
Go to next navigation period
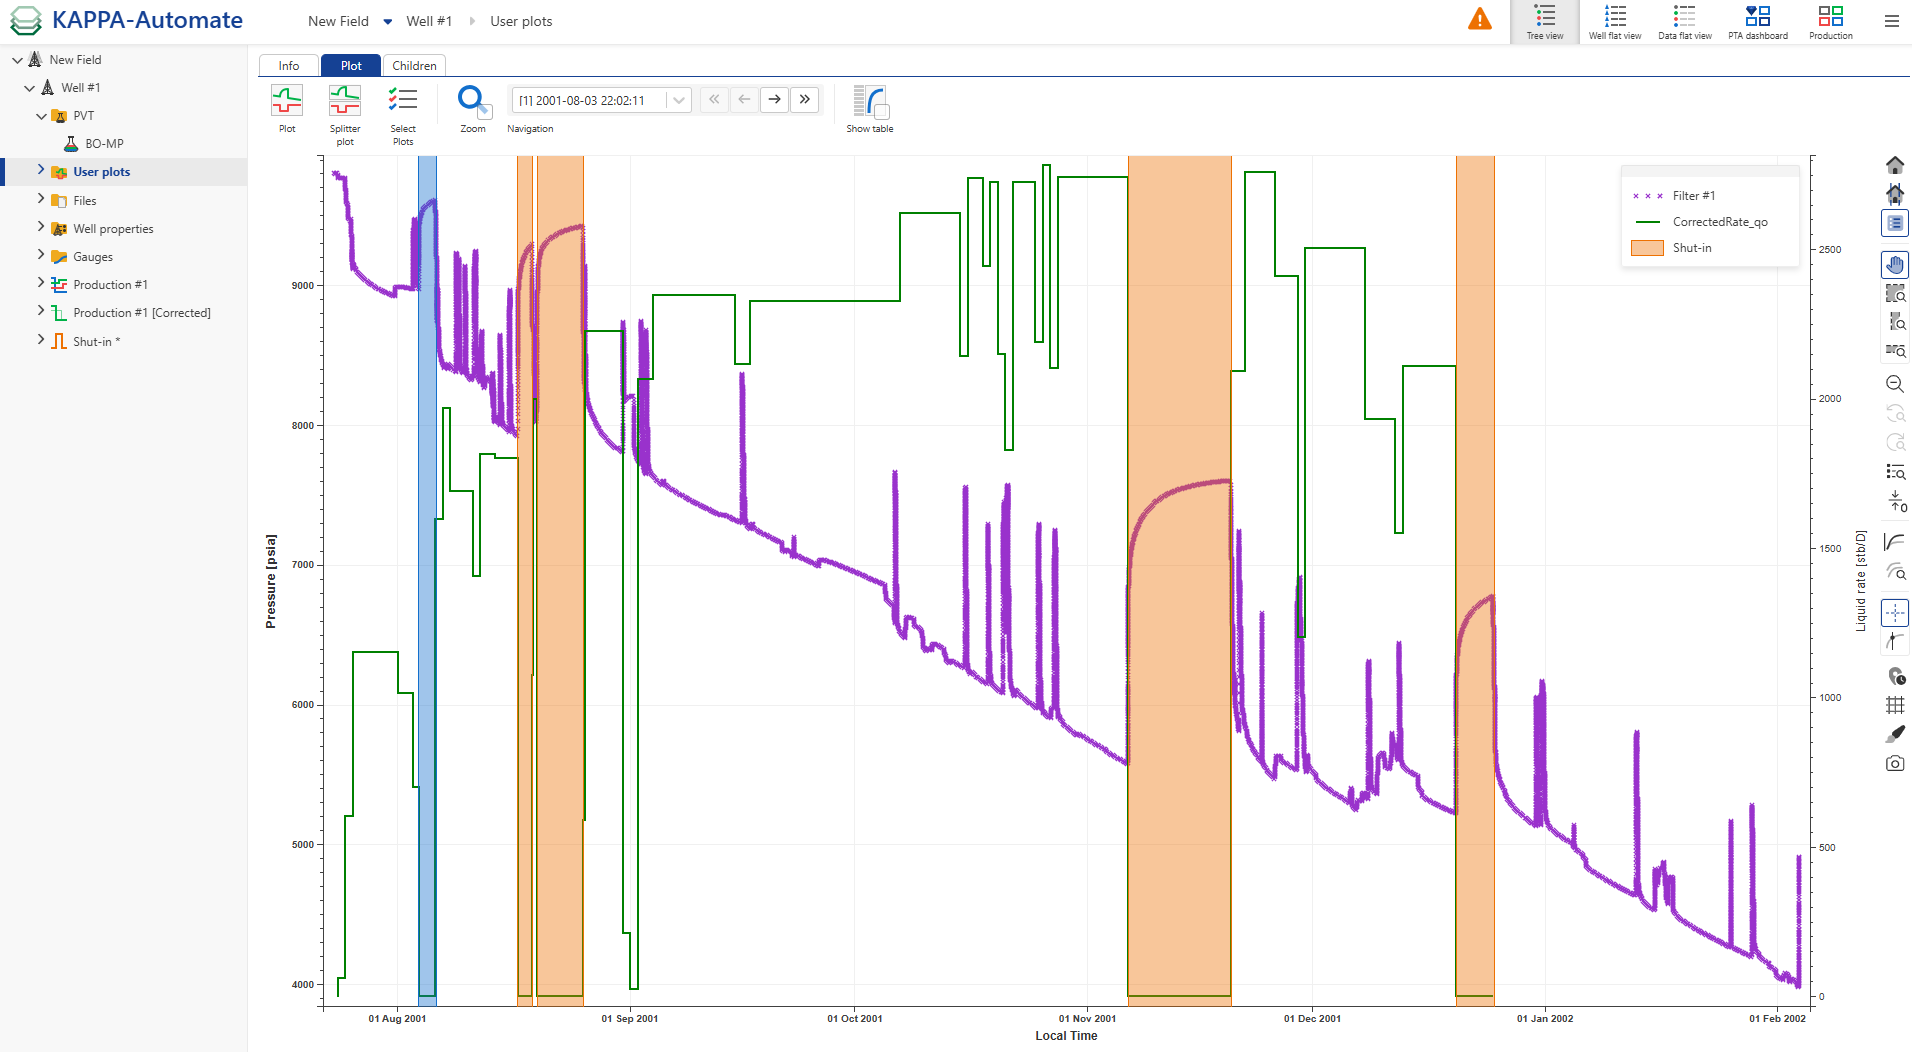774,100
